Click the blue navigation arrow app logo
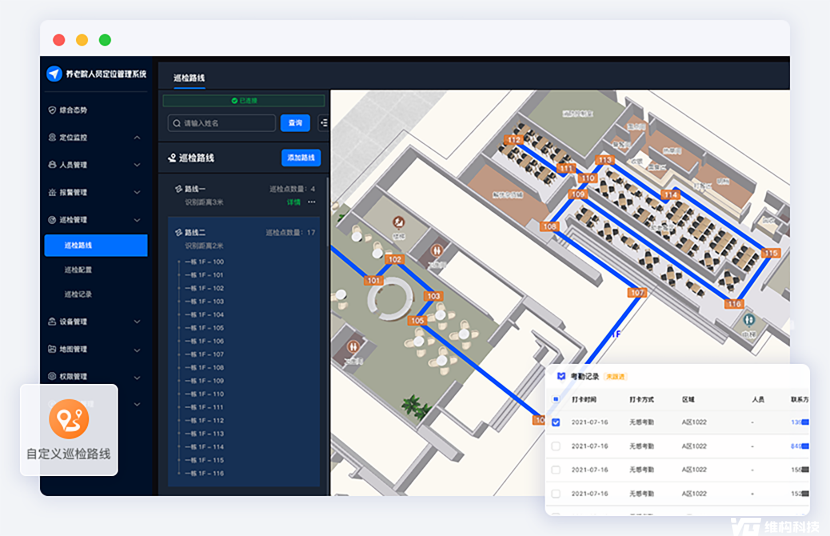Screen dimensions: 830x536 coord(54,74)
